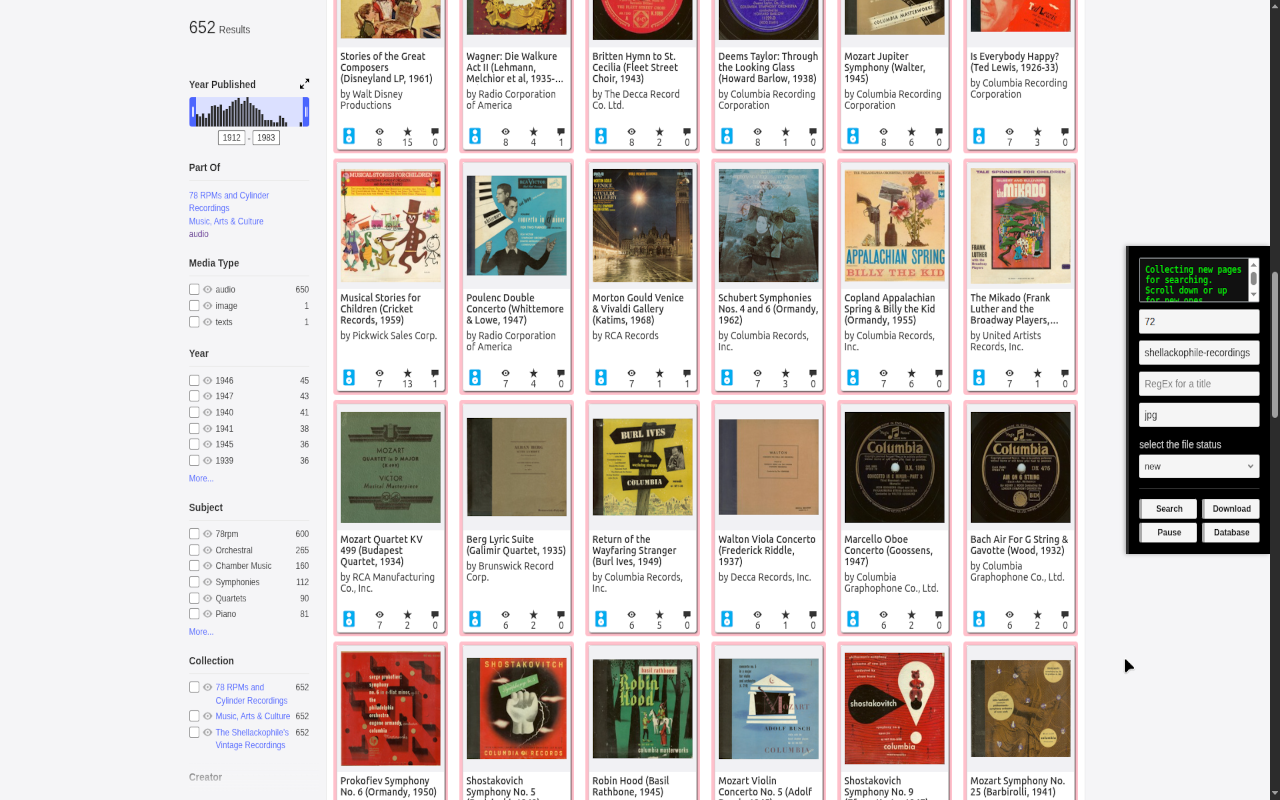The image size is (1280, 800).
Task: Click favorites star on Marcello Oboe Concerto card
Action: click(x=911, y=615)
